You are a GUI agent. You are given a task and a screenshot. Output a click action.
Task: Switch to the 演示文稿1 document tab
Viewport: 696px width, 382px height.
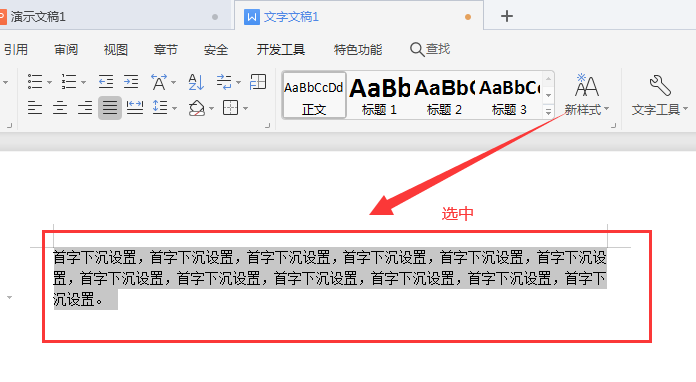pyautogui.click(x=114, y=17)
